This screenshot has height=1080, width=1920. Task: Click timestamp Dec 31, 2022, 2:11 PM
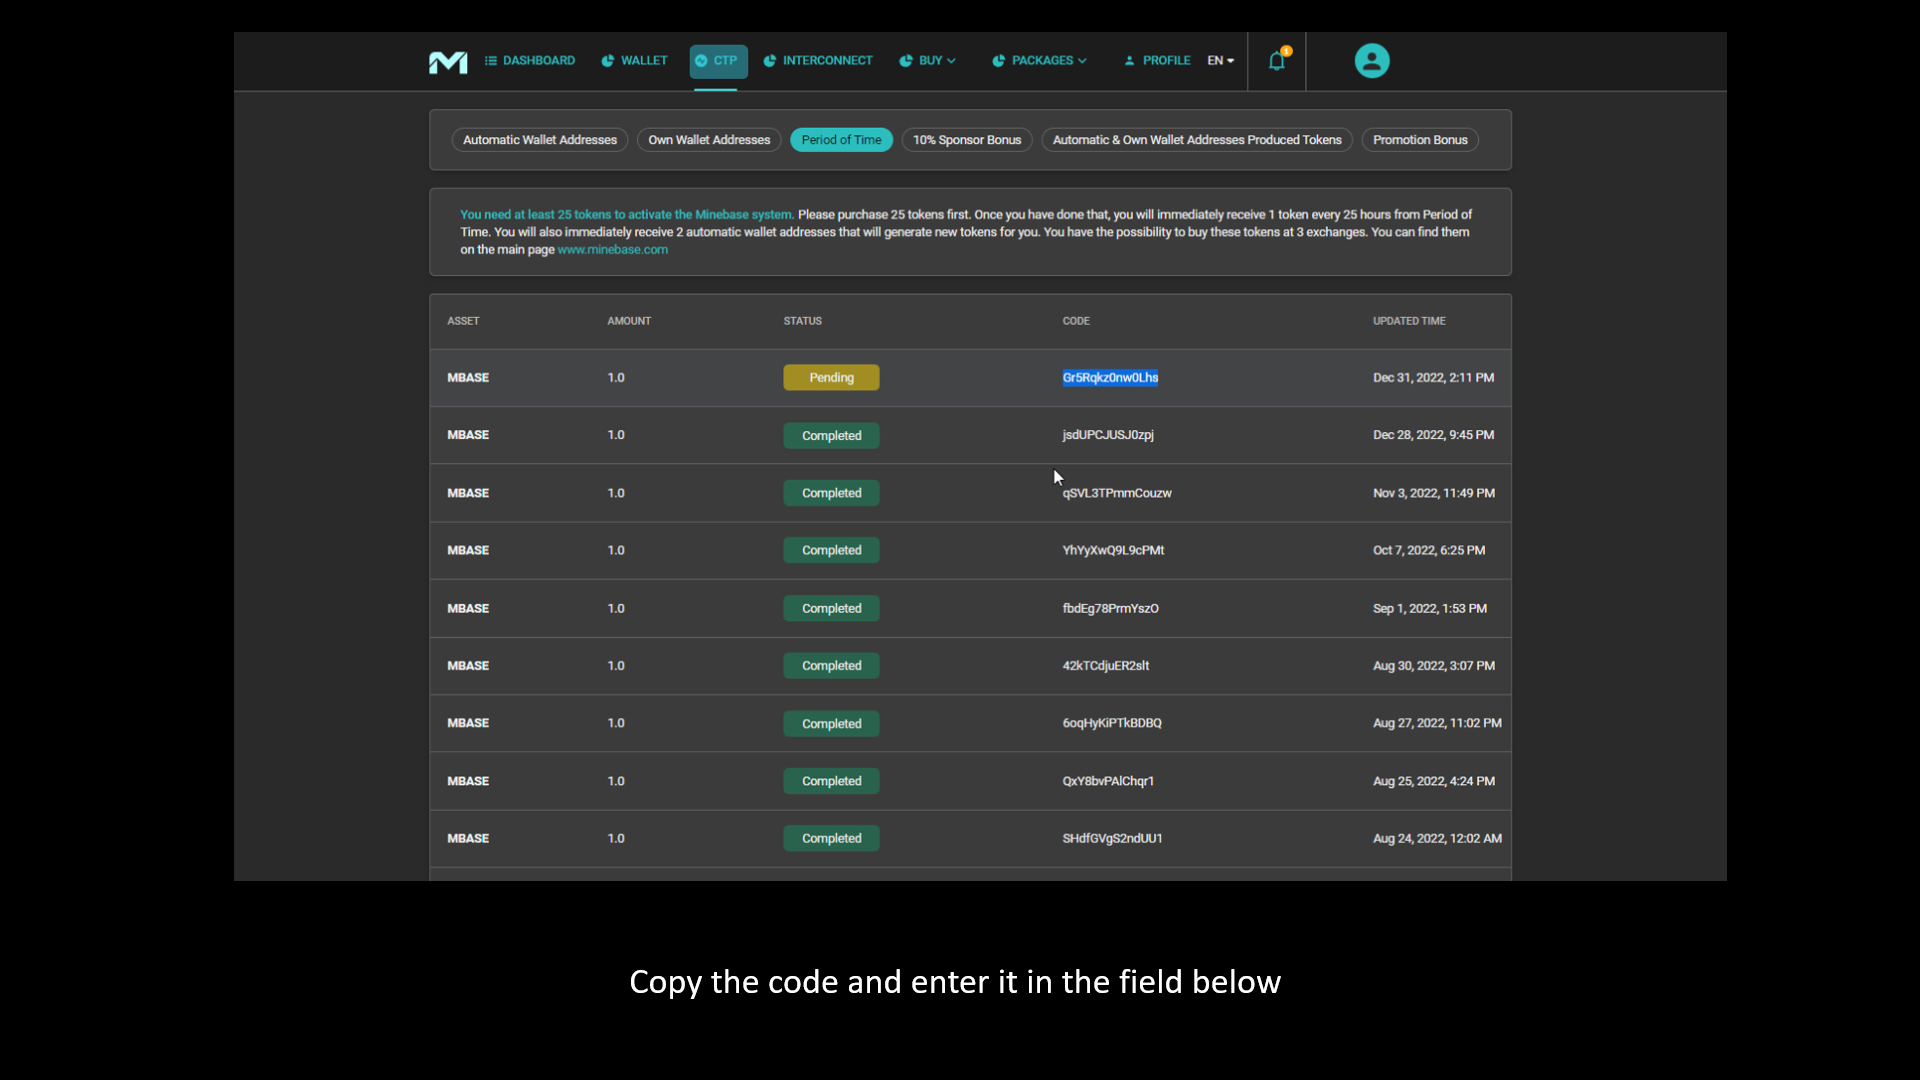1433,377
